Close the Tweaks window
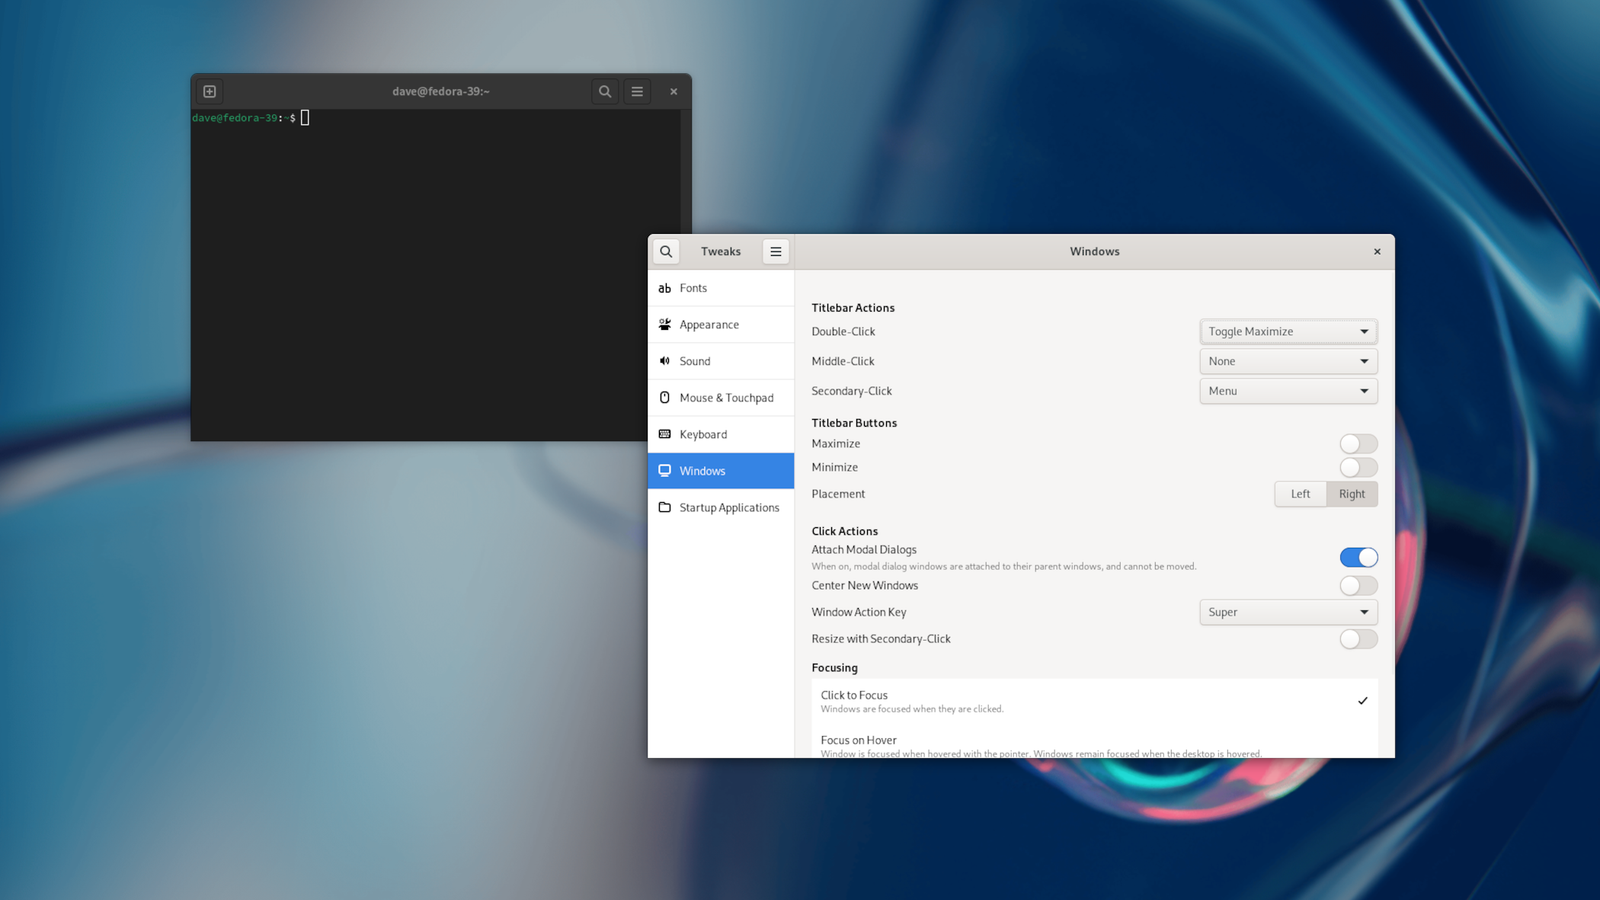This screenshot has width=1600, height=900. click(x=1377, y=252)
